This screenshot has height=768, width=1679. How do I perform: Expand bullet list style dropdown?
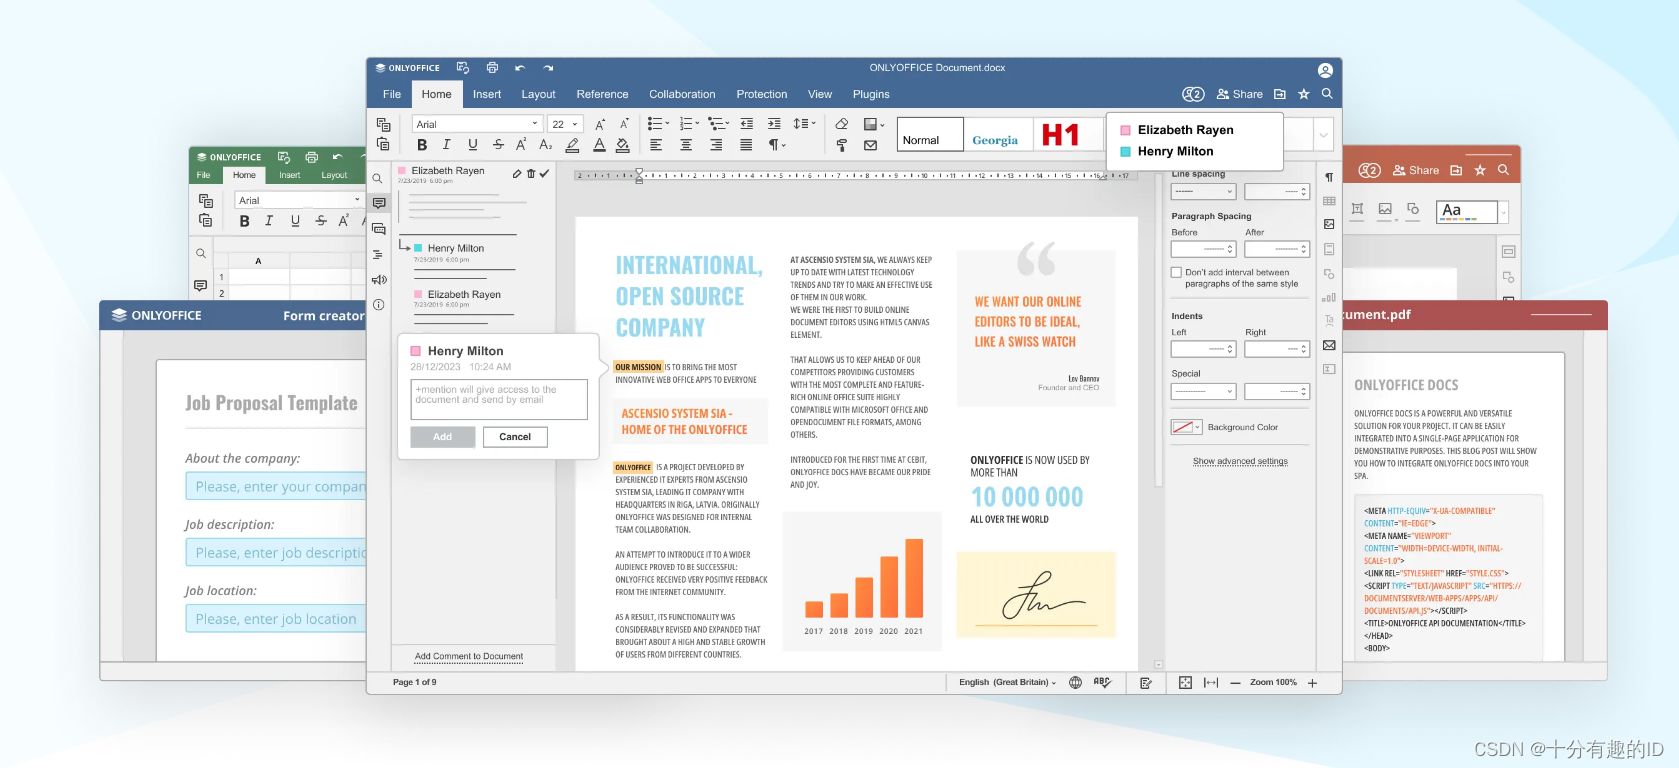tap(667, 124)
